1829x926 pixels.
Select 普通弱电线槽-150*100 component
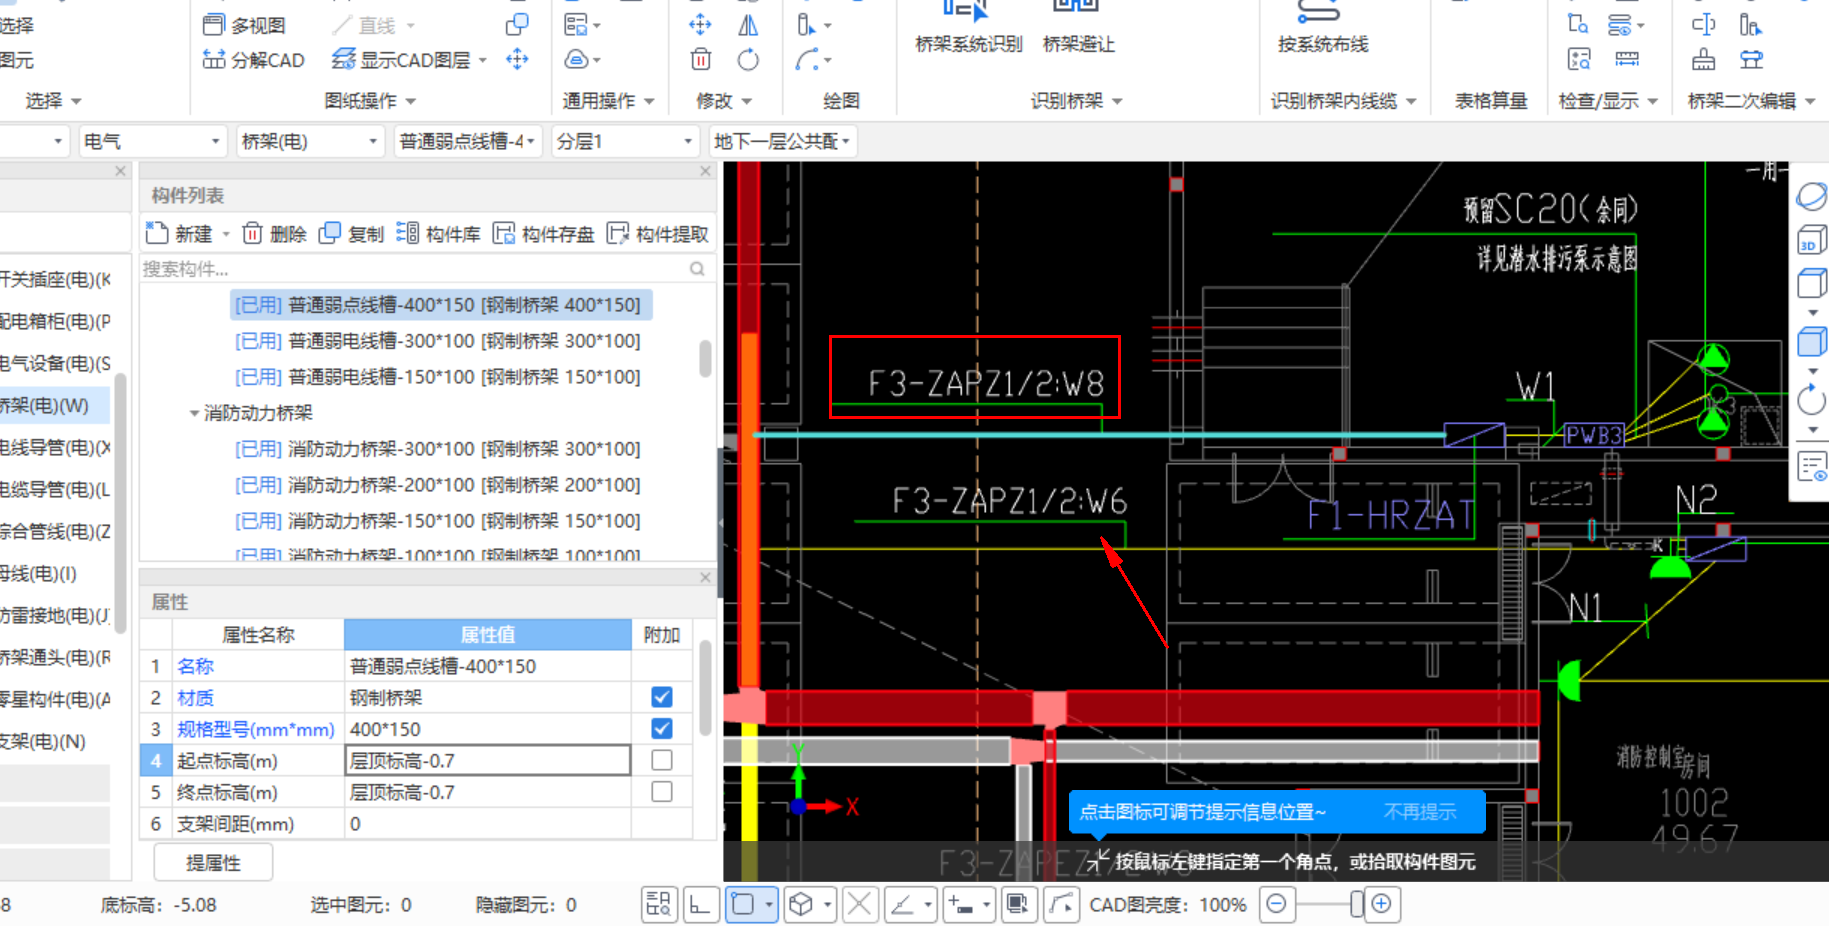point(438,377)
